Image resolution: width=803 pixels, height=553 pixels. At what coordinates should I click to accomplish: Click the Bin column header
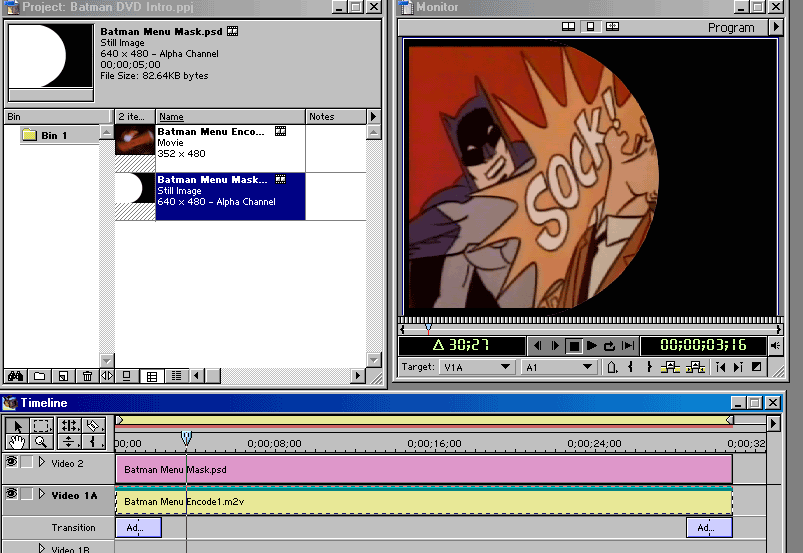57,117
